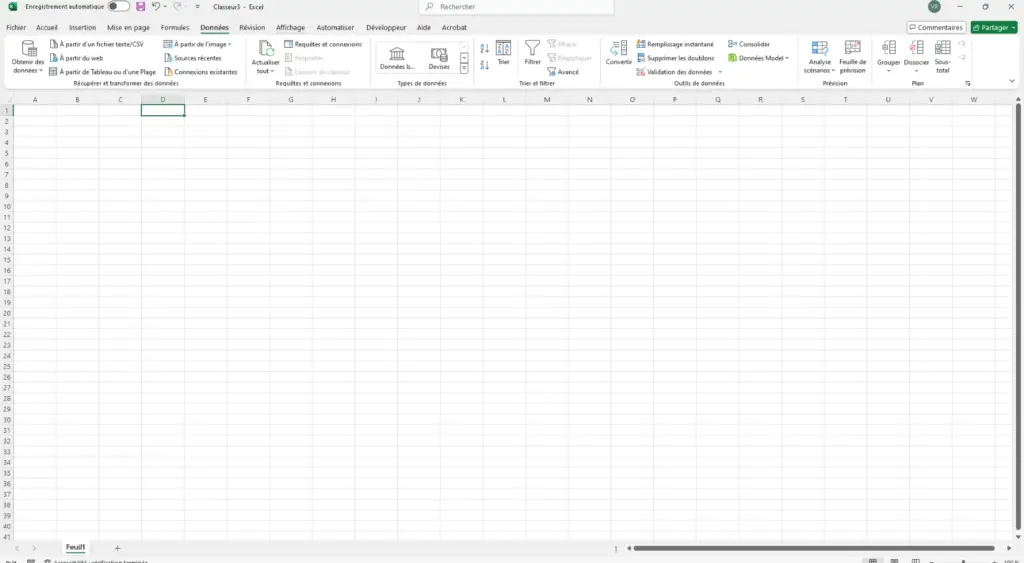The width and height of the screenshot is (1024, 563).
Task: Open the Automatiser tab
Action: tap(335, 27)
